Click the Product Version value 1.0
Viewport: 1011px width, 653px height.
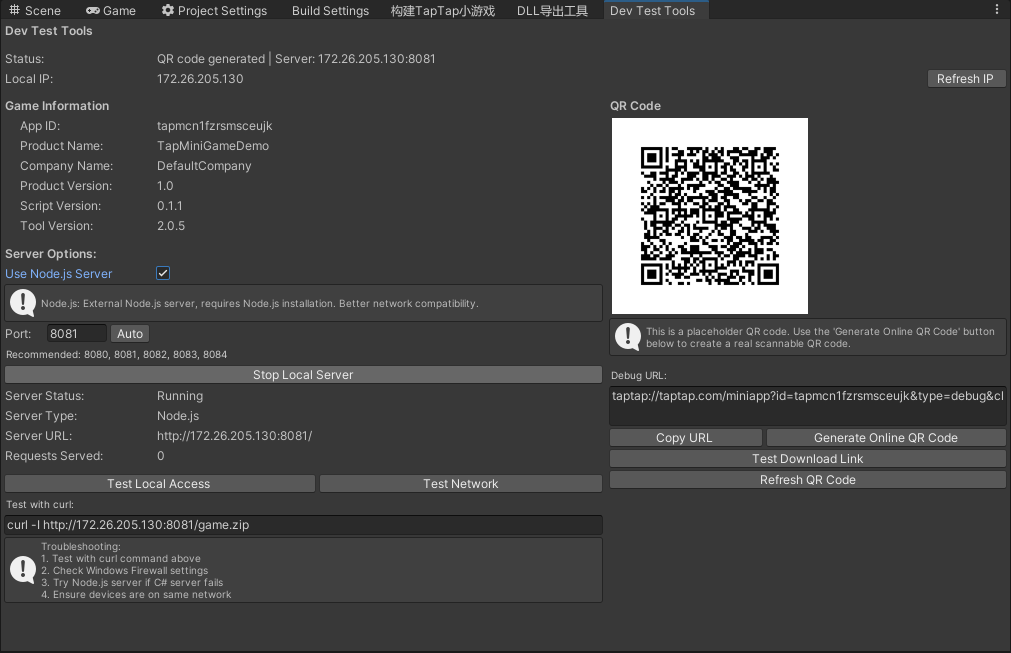pyautogui.click(x=165, y=186)
